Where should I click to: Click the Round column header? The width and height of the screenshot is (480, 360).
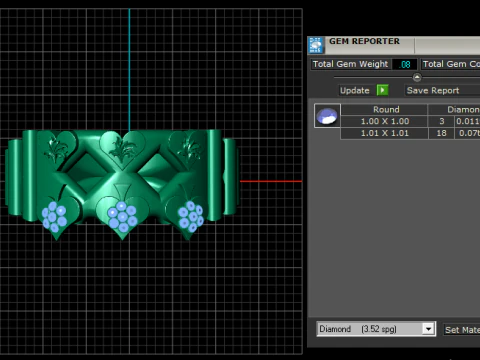pyautogui.click(x=384, y=109)
